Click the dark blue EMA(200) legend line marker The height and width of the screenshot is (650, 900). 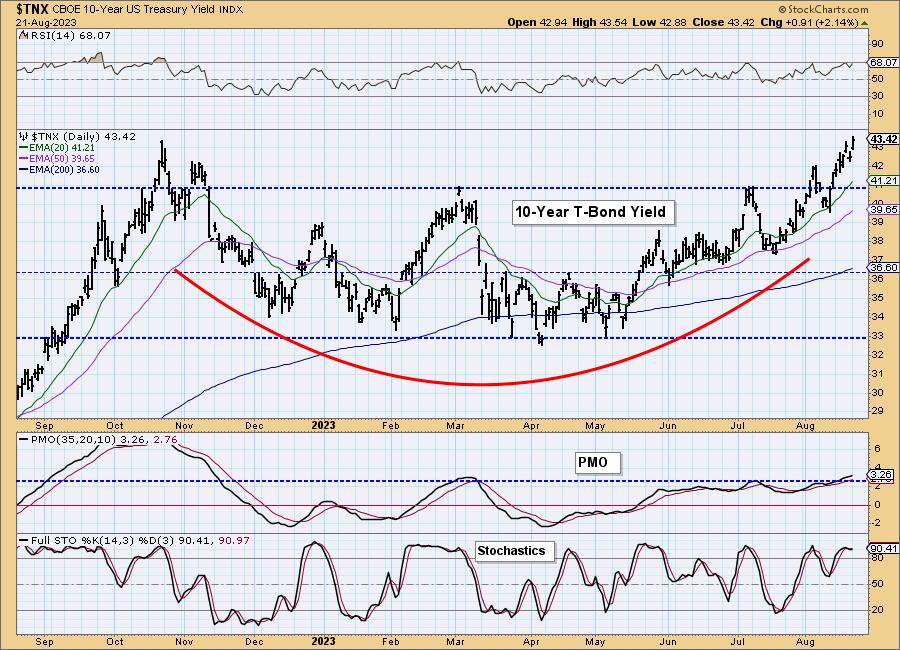click(23, 169)
